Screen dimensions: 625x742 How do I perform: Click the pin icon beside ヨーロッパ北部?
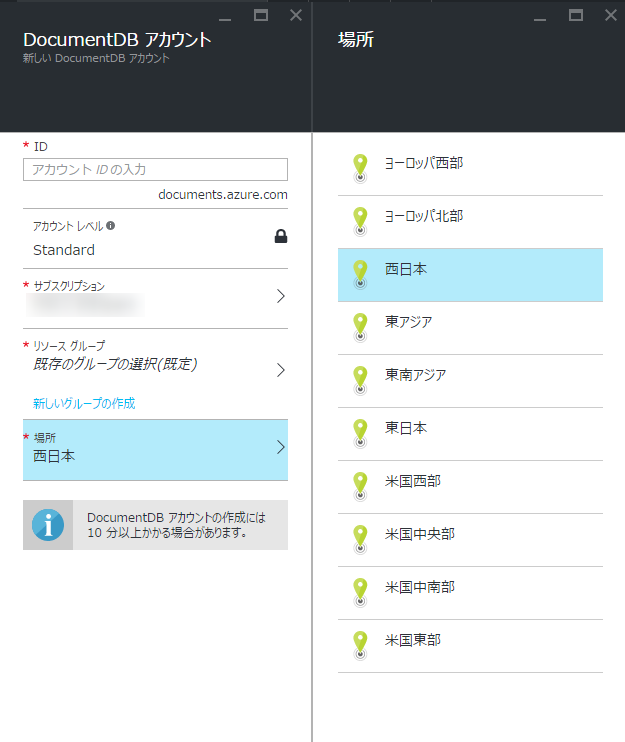tap(360, 221)
